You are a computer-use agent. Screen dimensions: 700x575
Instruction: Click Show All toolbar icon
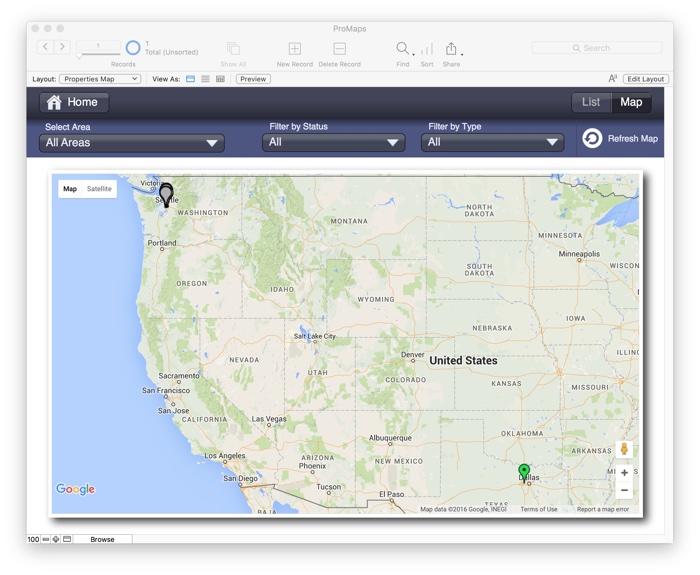click(x=233, y=48)
